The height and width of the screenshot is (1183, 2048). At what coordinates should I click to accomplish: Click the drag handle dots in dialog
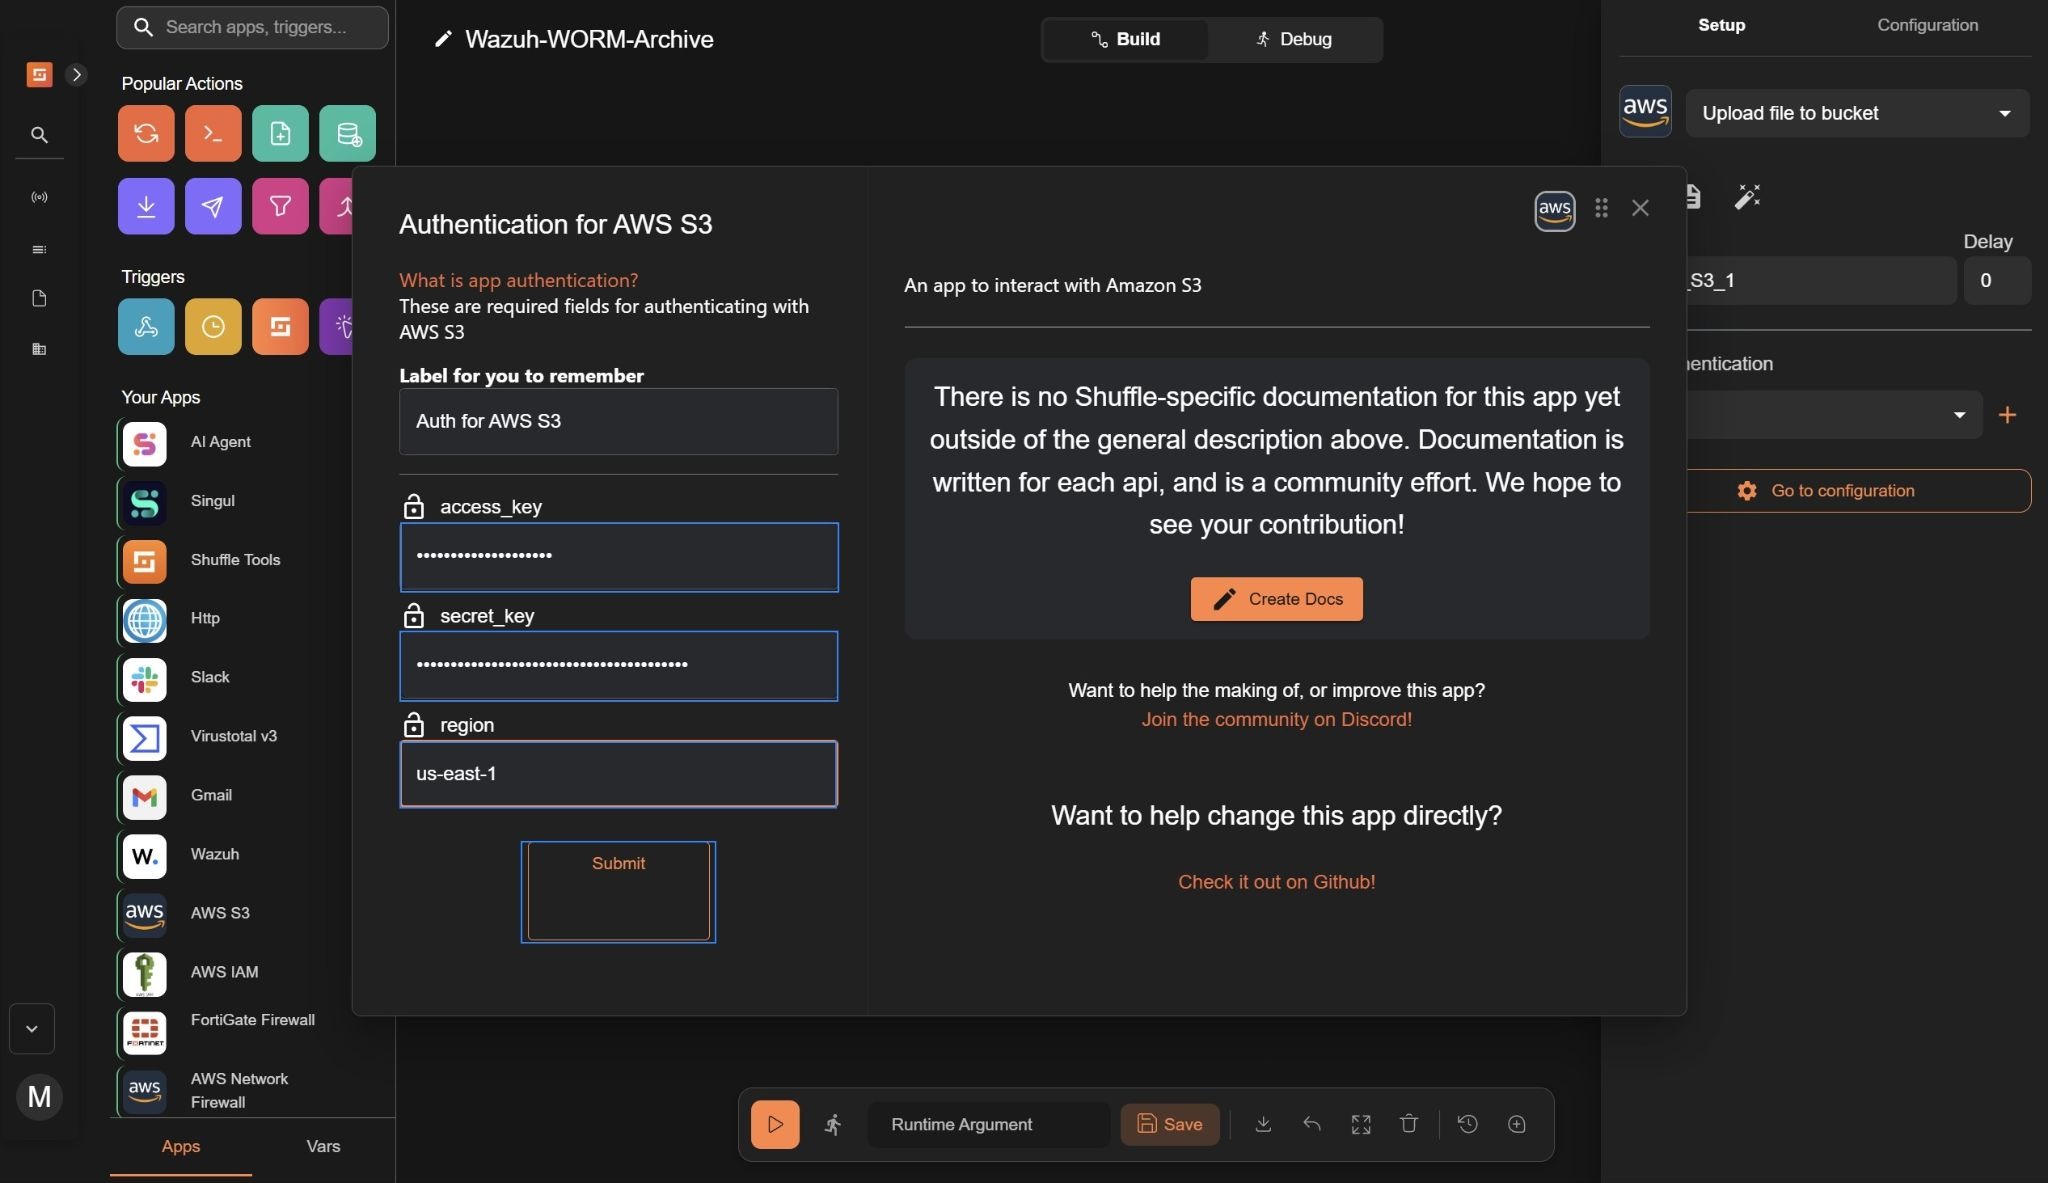[x=1601, y=208]
